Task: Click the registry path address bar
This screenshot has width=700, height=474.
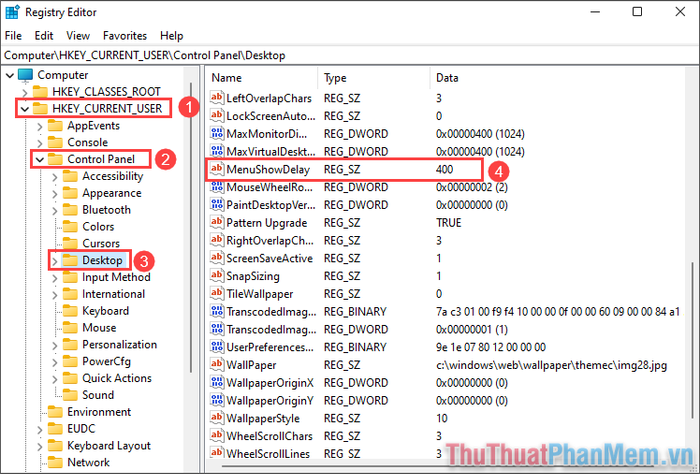Action: (349, 55)
